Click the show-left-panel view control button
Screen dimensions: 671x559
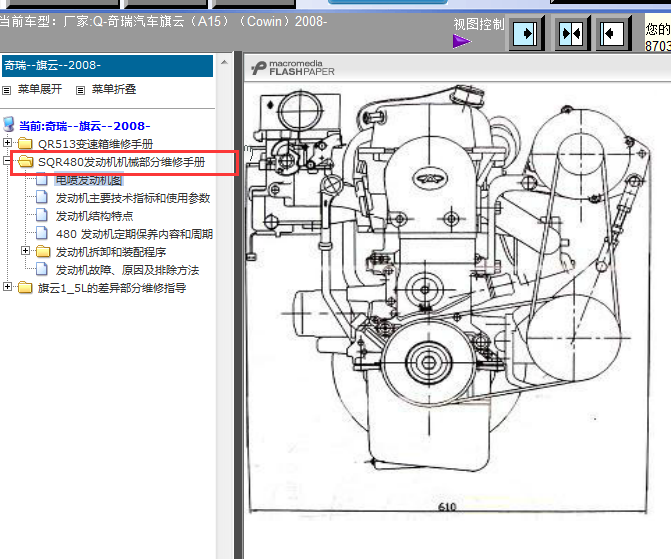(x=612, y=33)
